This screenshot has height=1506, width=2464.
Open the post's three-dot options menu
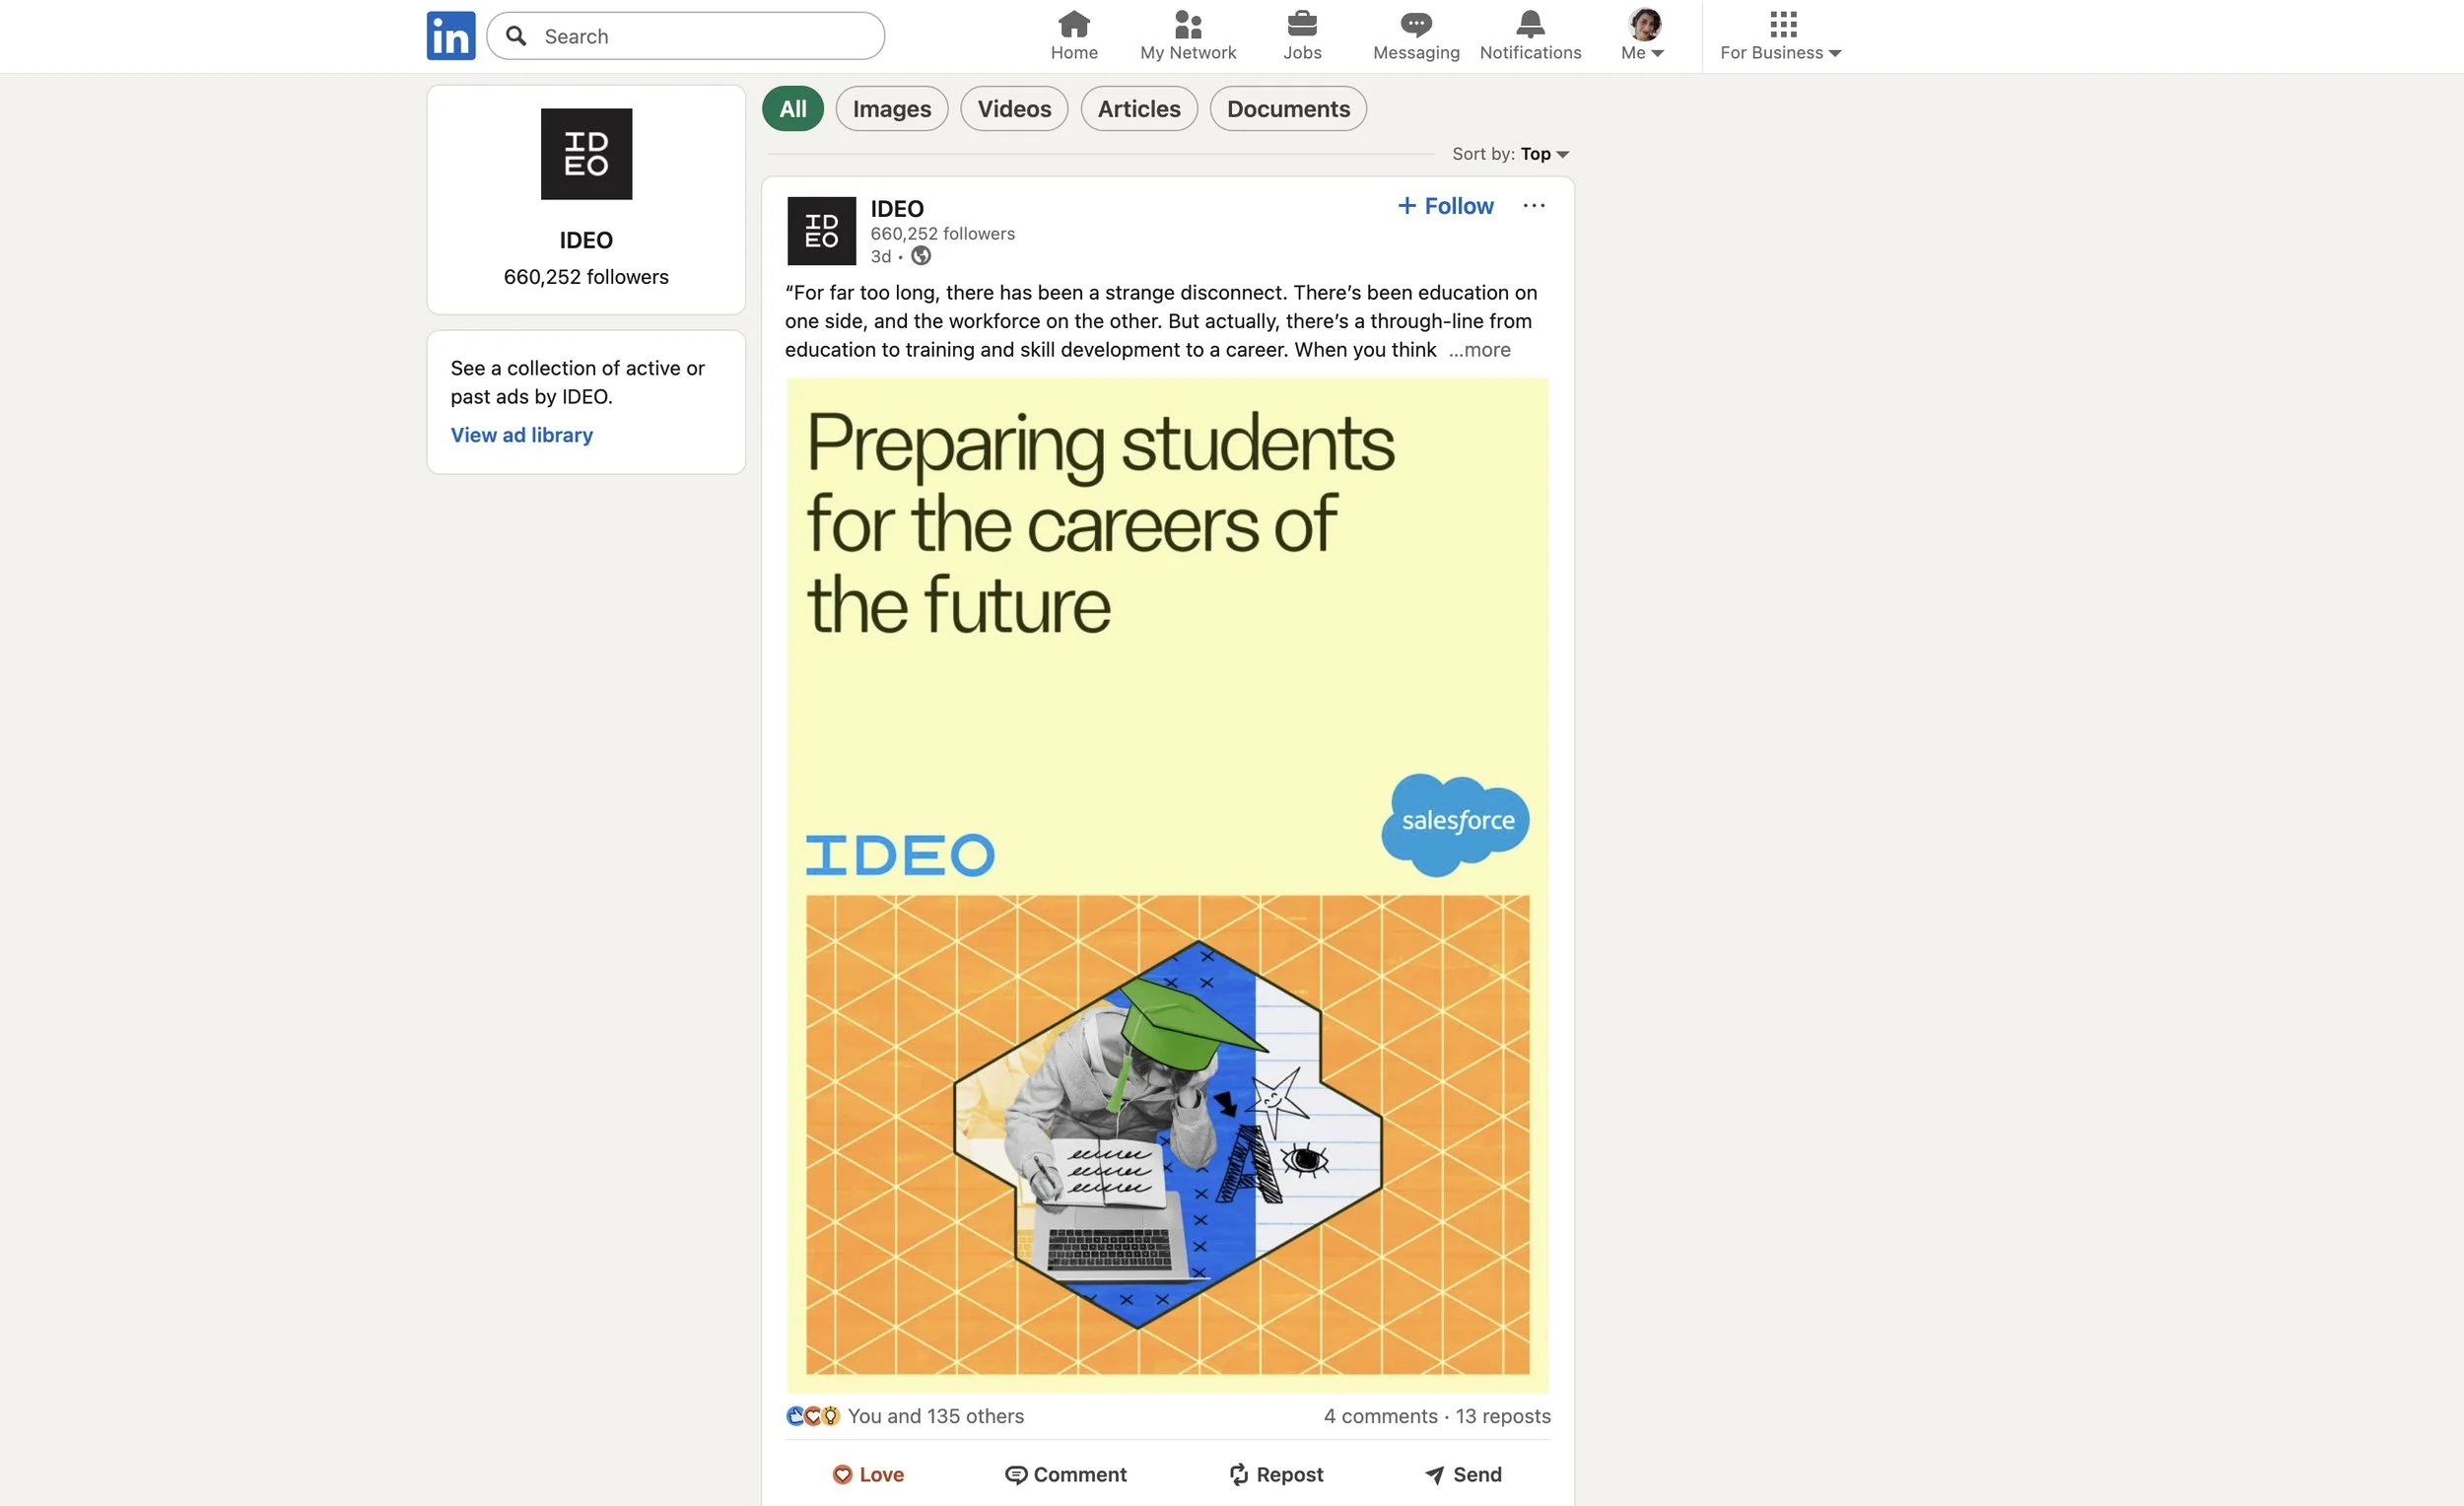click(1533, 206)
